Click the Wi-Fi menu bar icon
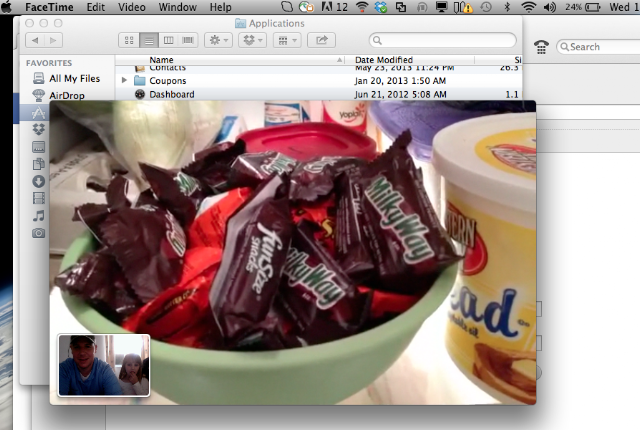Viewport: 640px width, 430px height. [x=529, y=7]
